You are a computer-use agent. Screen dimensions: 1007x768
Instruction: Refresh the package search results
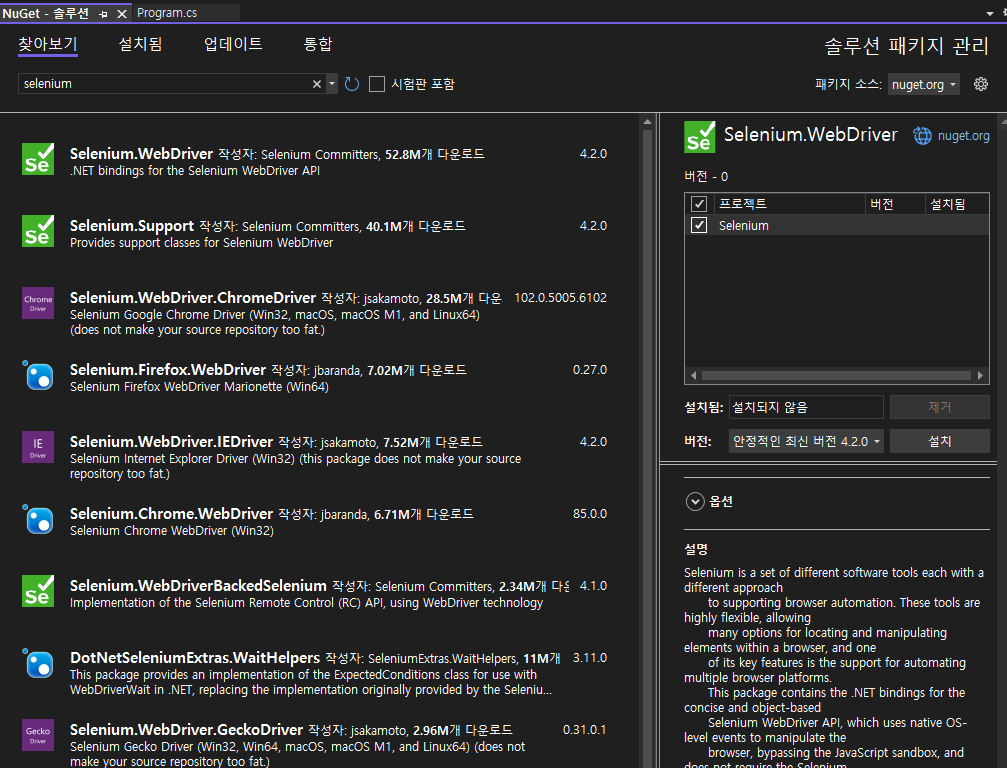[351, 84]
